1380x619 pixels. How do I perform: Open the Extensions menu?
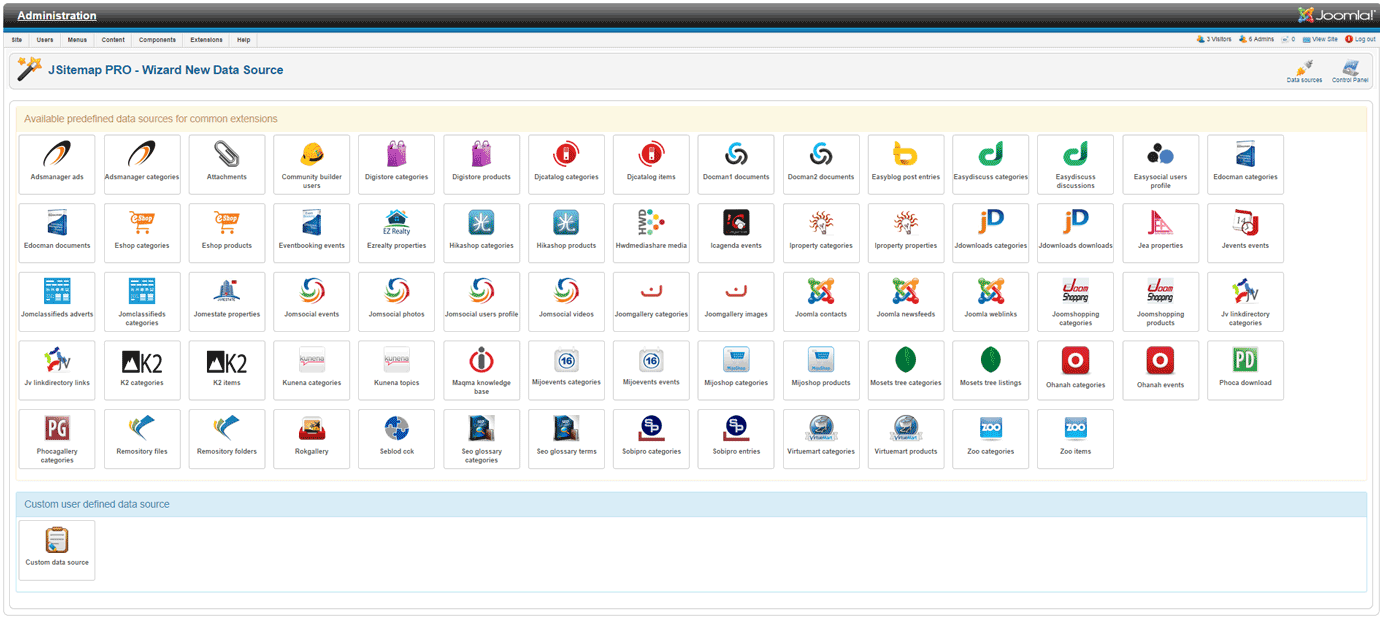tap(206, 40)
